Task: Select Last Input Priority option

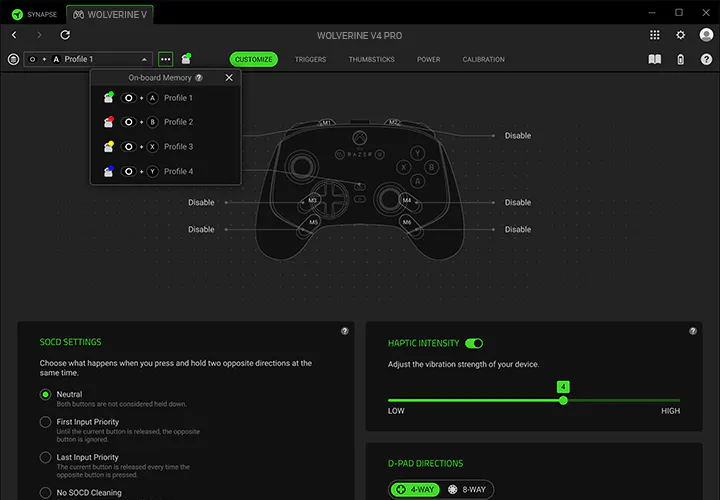Action: pyautogui.click(x=45, y=457)
